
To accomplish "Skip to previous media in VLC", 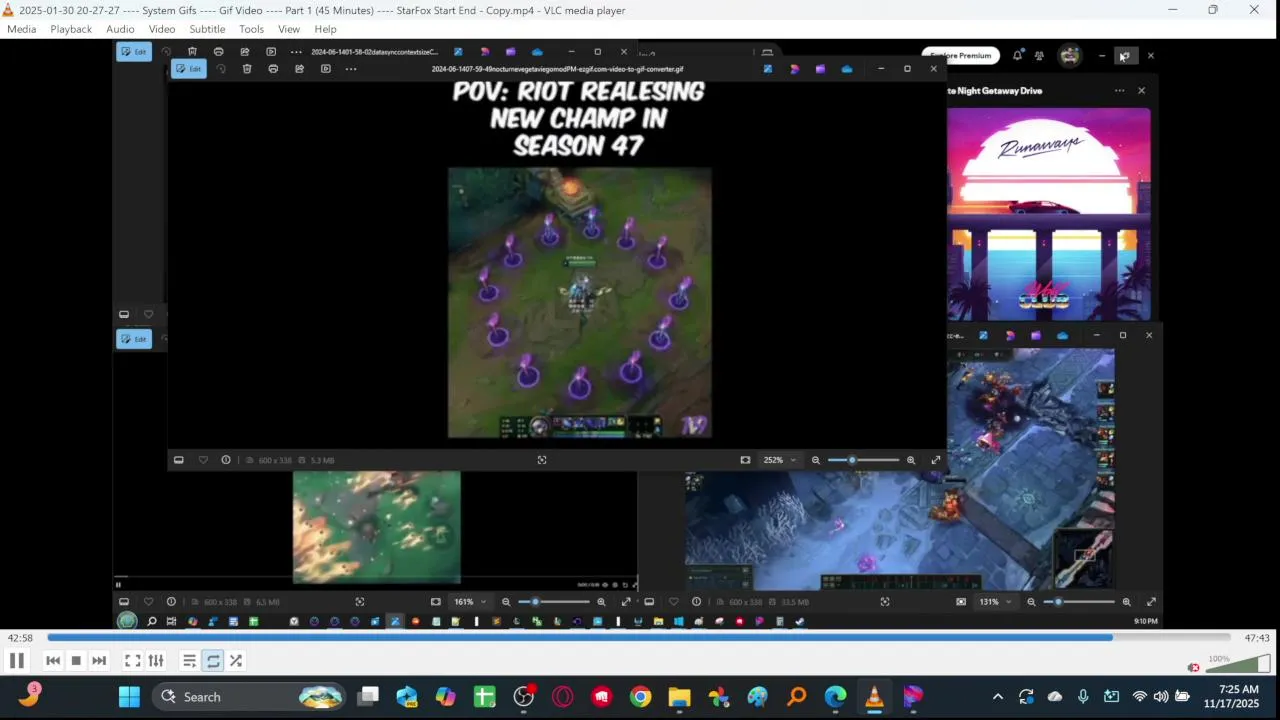I will tap(53, 660).
